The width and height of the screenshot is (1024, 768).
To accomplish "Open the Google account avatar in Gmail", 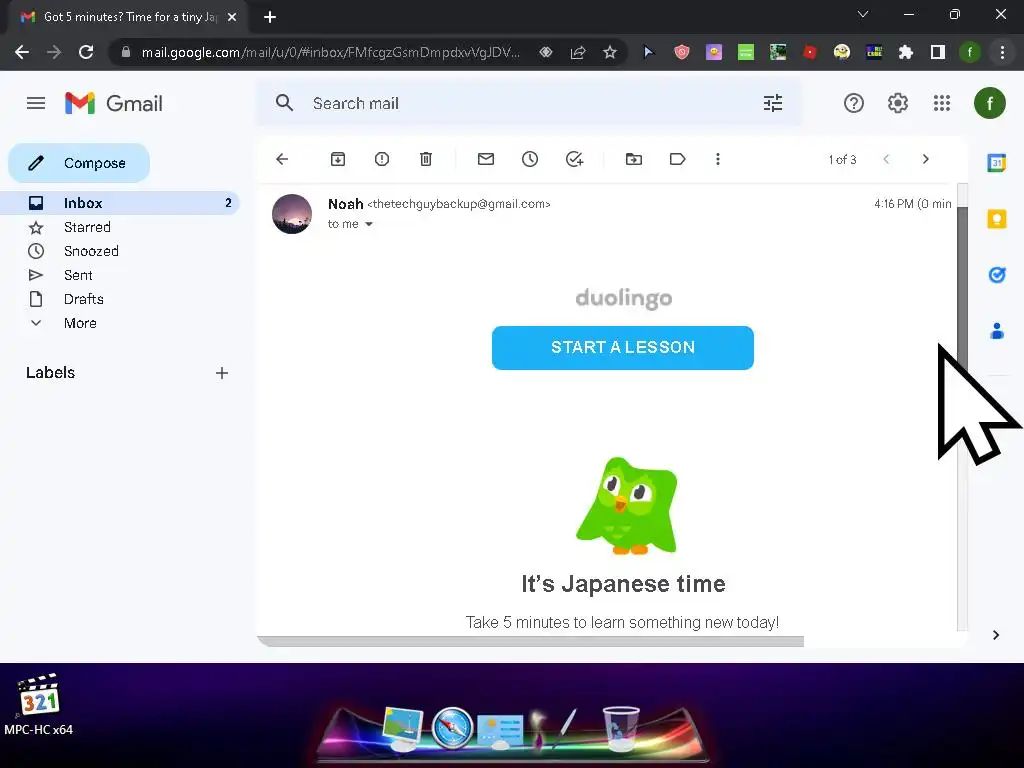I will 989,103.
